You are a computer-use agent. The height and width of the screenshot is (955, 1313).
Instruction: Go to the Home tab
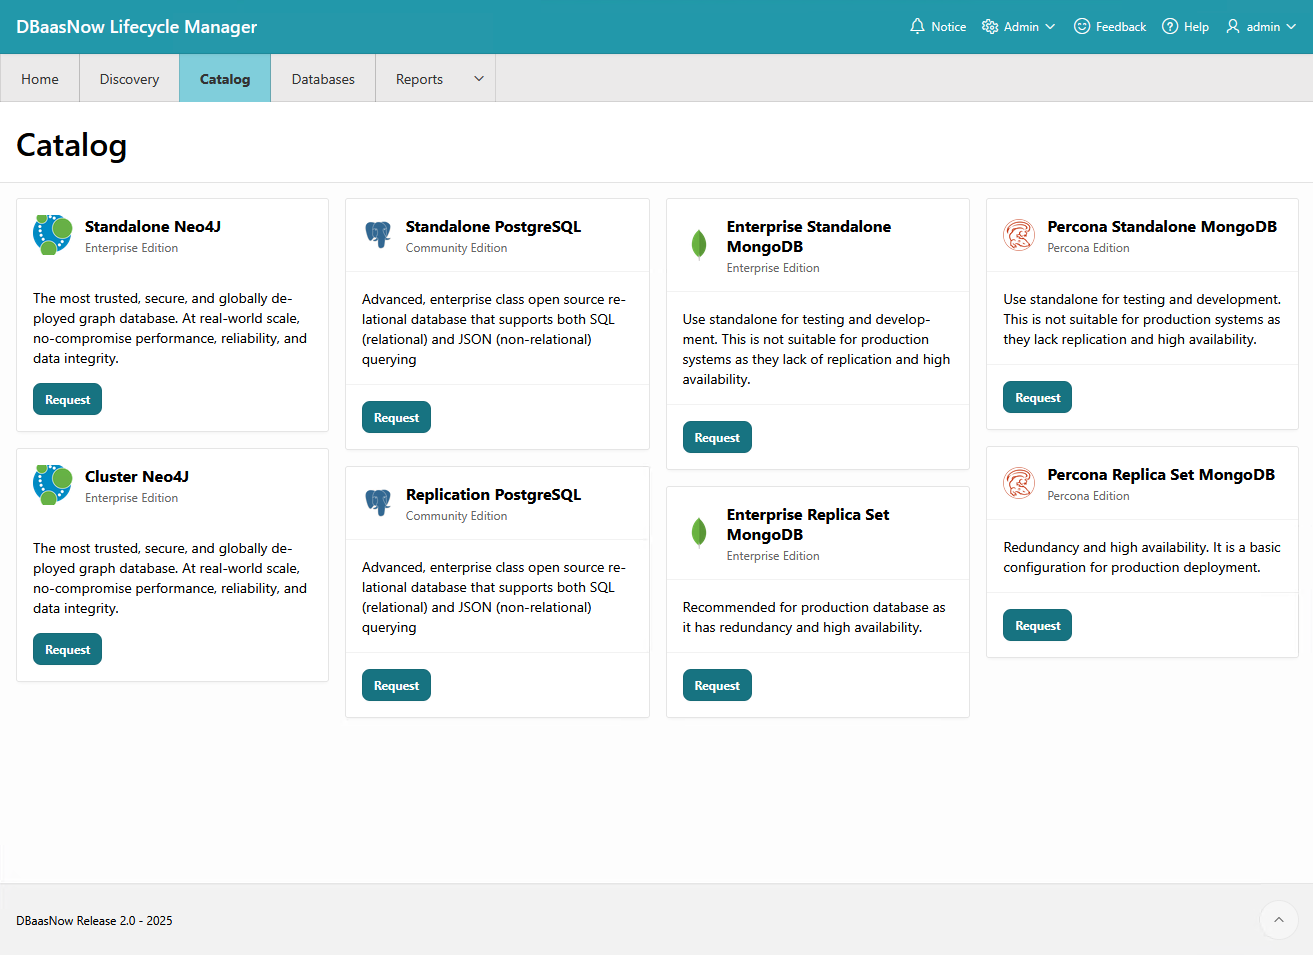(x=40, y=79)
